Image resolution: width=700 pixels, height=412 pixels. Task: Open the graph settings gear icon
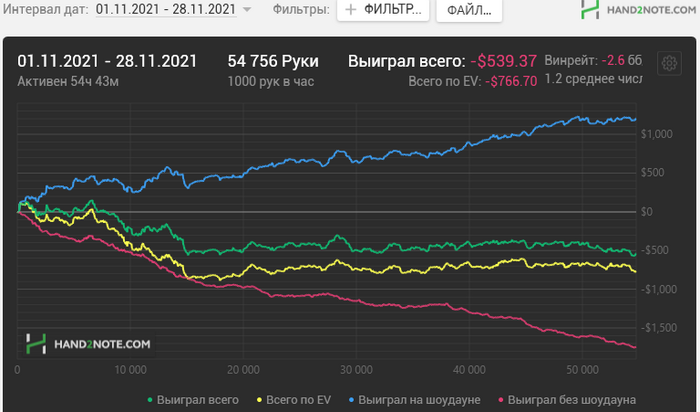(x=669, y=63)
